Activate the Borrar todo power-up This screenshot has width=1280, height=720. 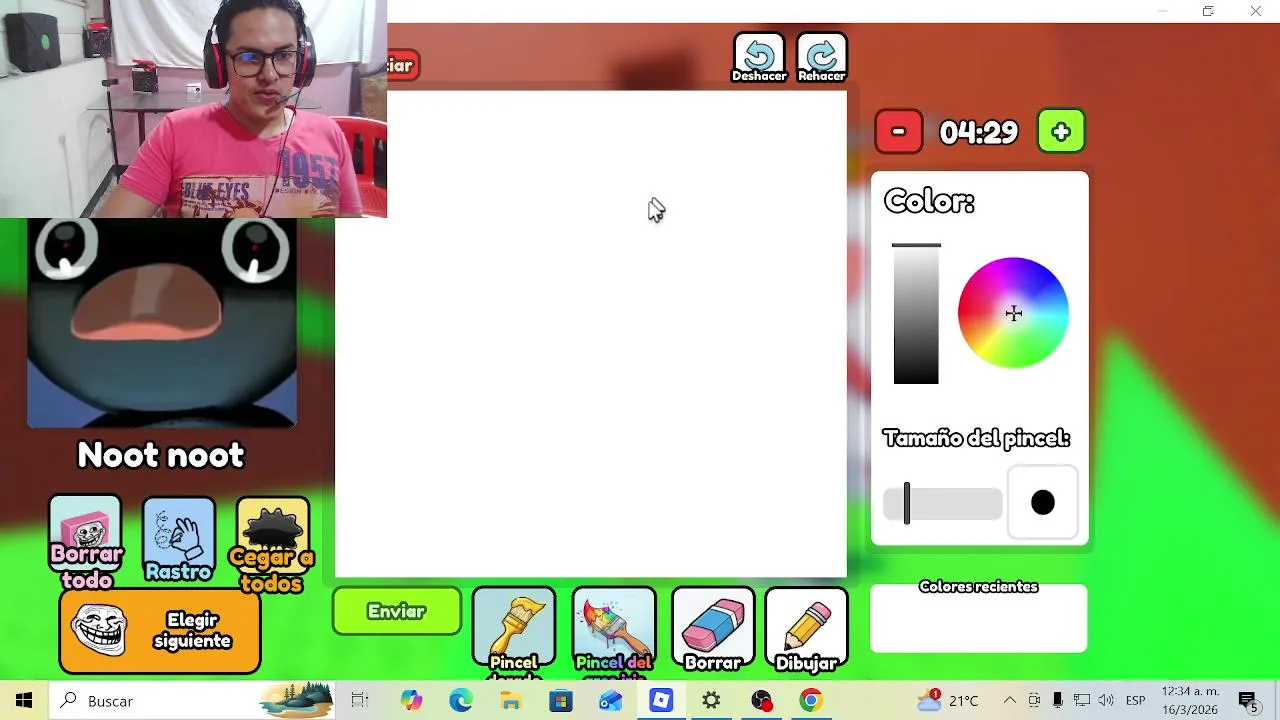click(86, 541)
